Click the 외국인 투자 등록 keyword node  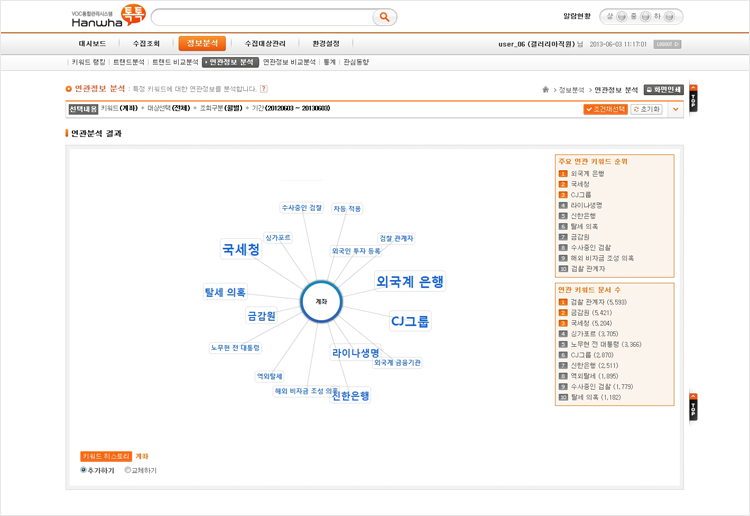click(356, 251)
